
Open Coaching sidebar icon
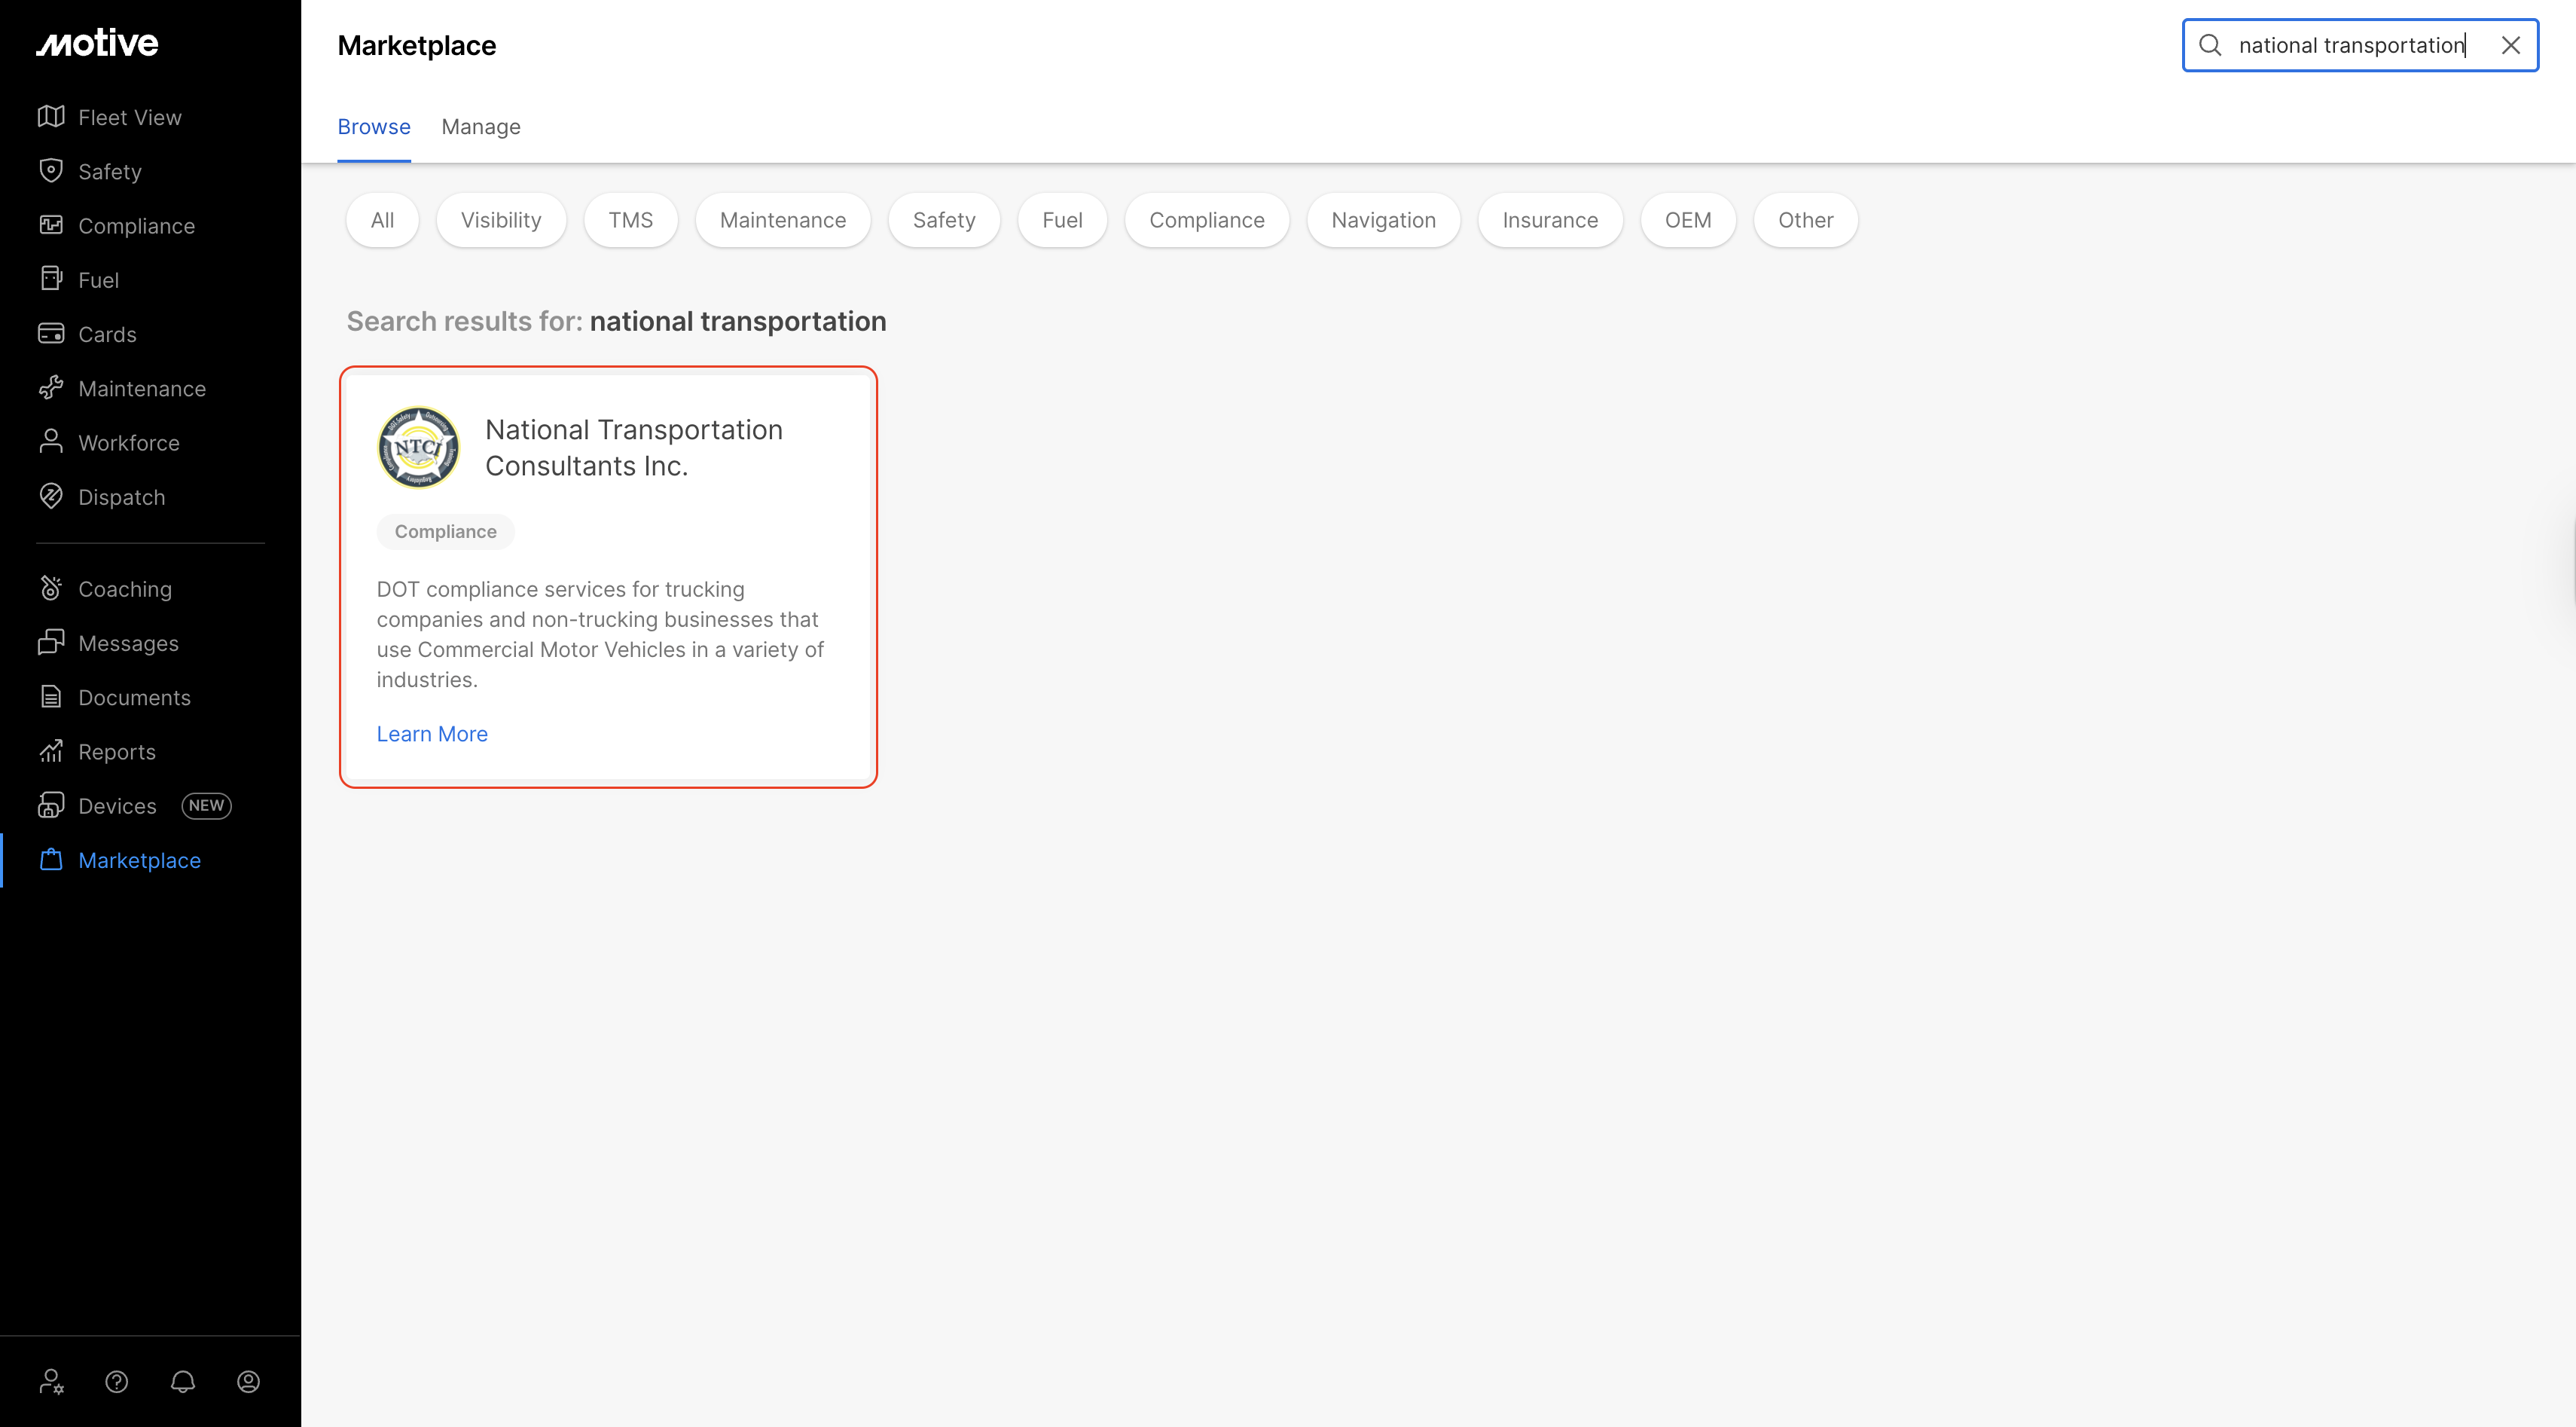[x=51, y=588]
